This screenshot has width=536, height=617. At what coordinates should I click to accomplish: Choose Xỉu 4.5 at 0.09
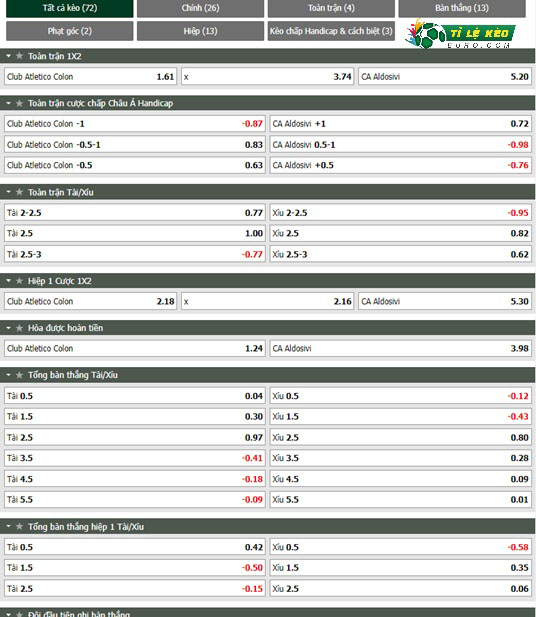[401, 479]
